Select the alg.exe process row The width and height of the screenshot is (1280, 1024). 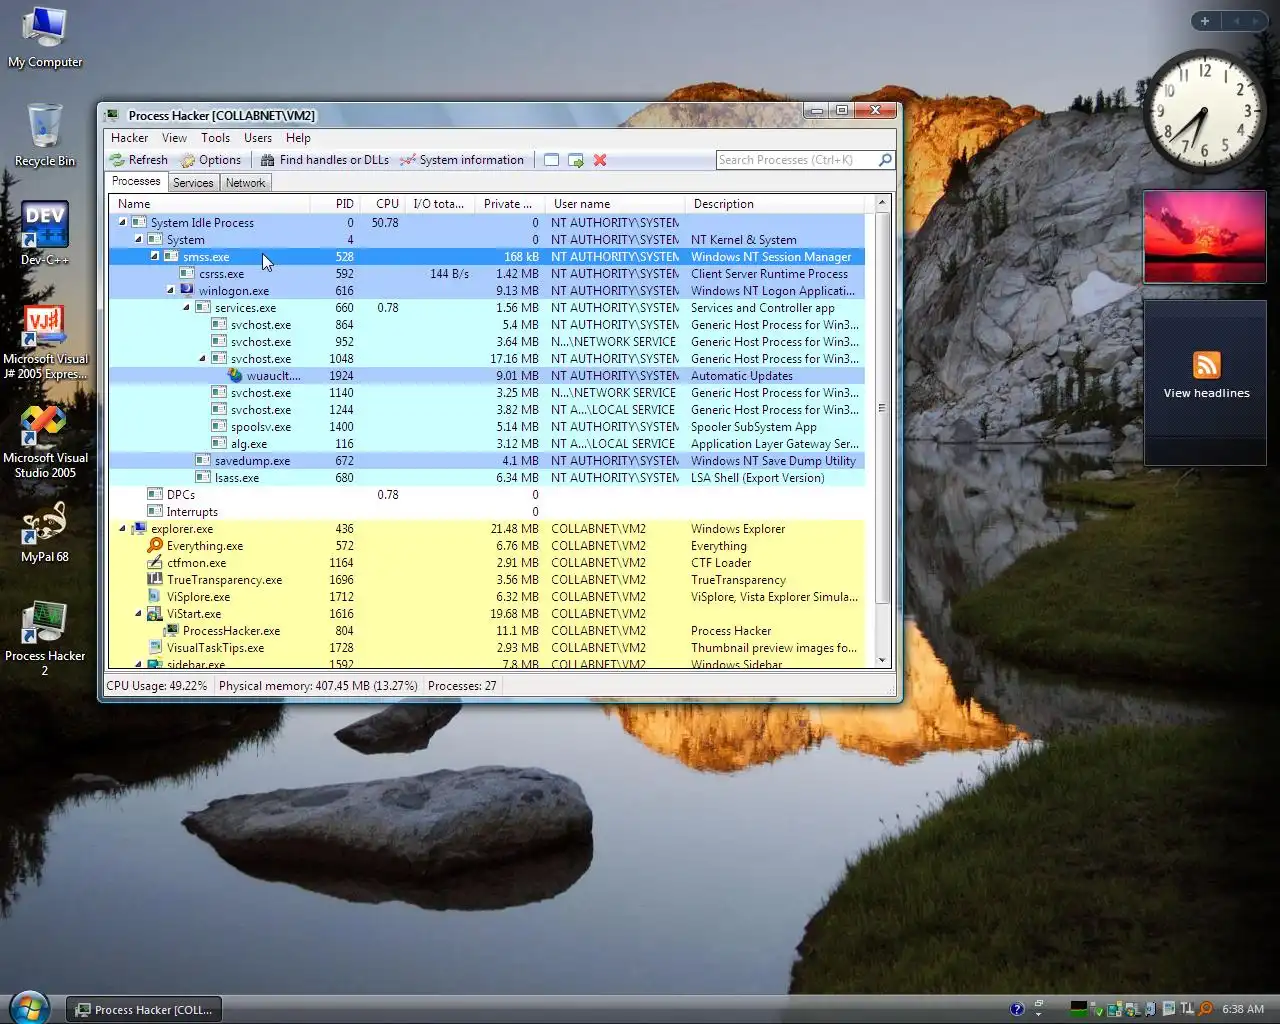pos(487,444)
